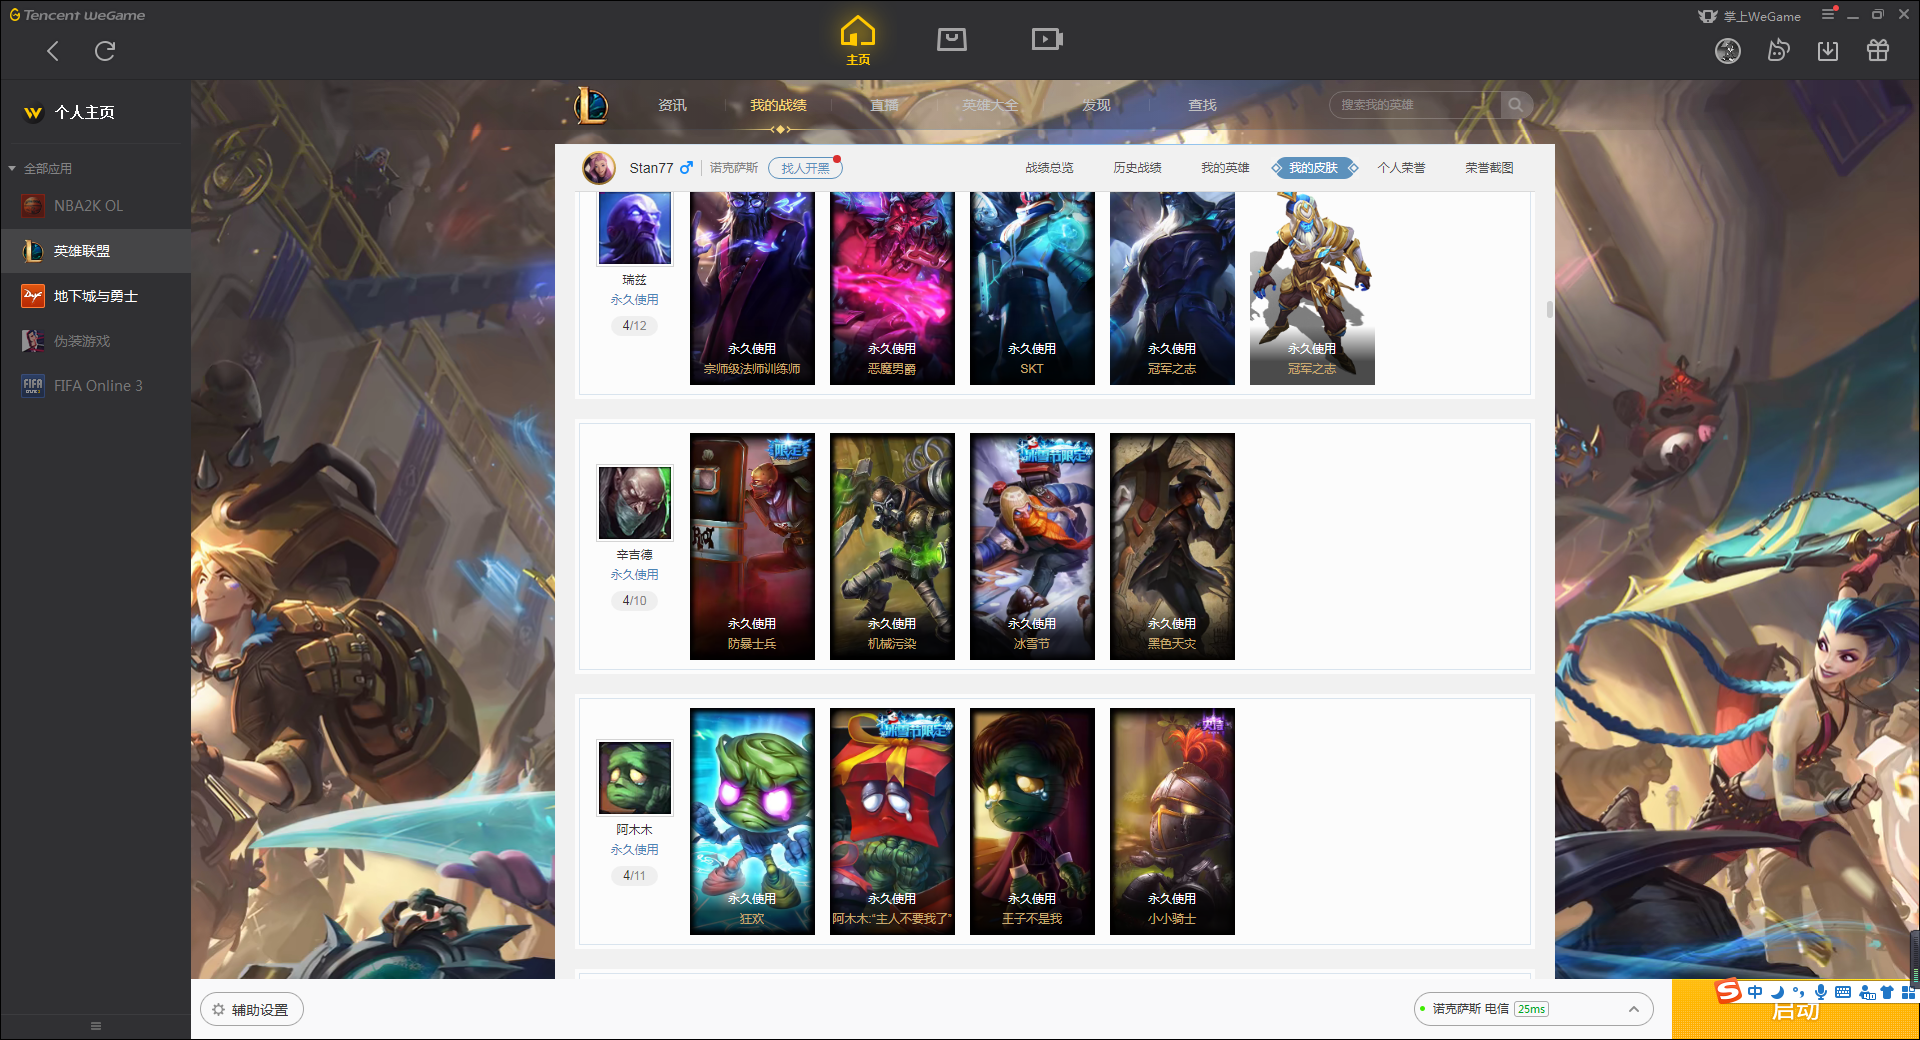This screenshot has height=1040, width=1920.
Task: Open 机械污染 skin card
Action: (892, 546)
